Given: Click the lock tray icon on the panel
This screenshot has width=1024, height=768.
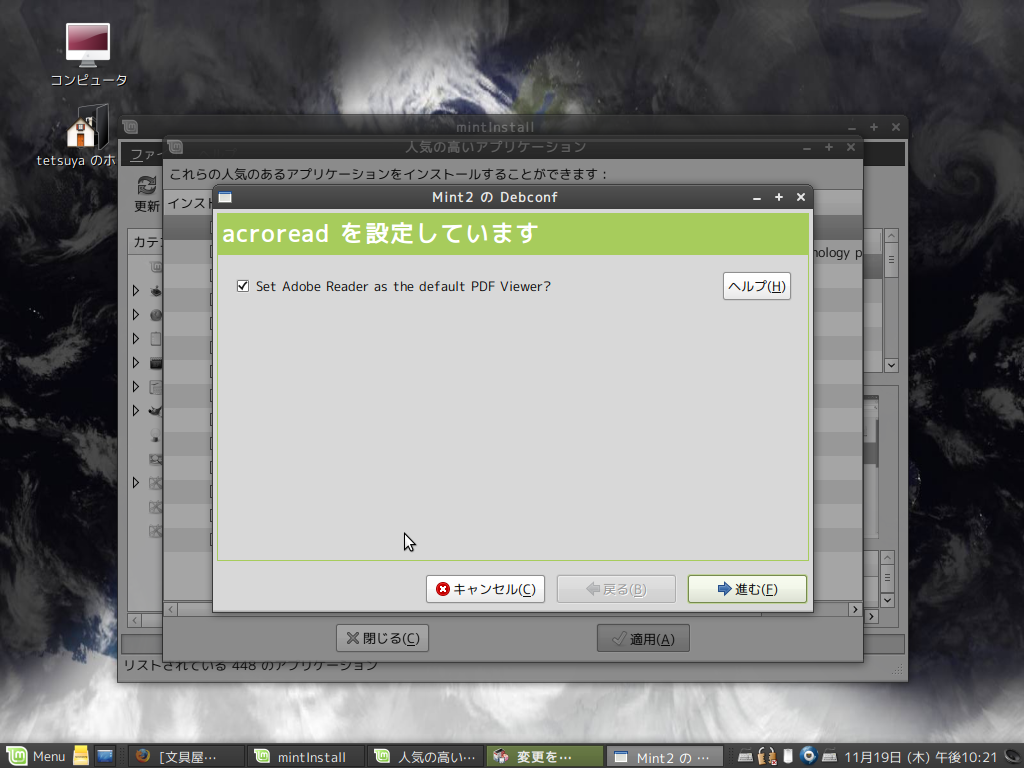Looking at the screenshot, I should tap(767, 756).
